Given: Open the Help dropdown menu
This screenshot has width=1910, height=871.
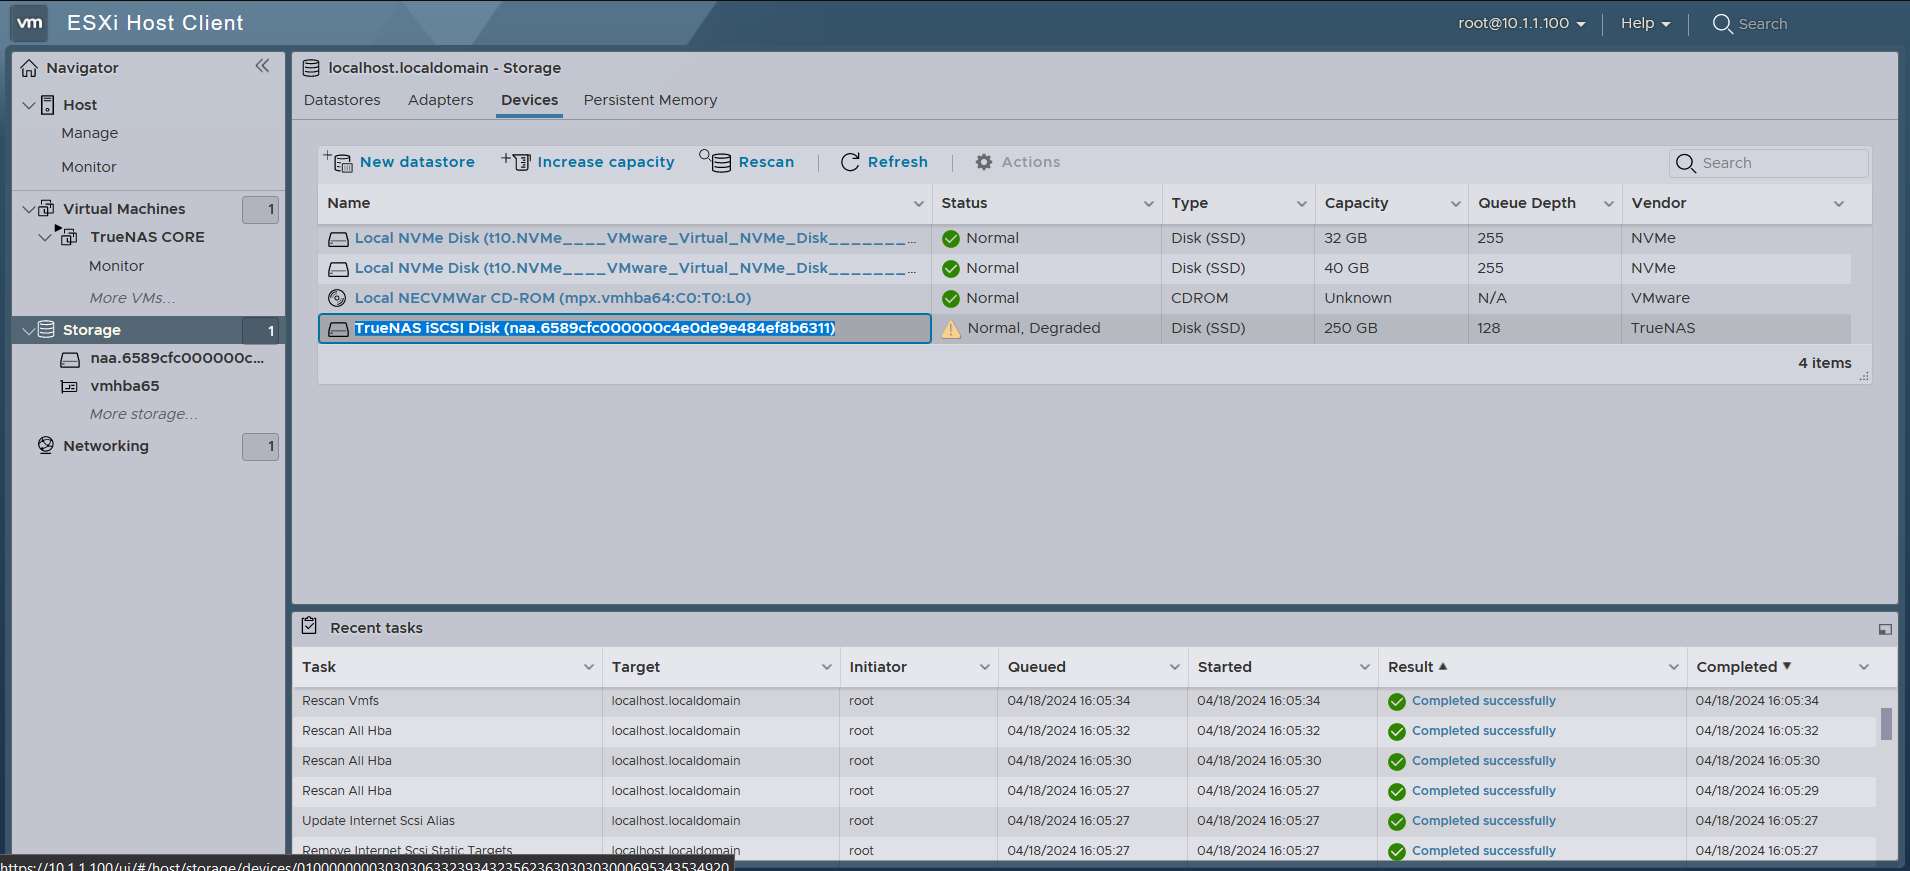Looking at the screenshot, I should (1645, 23).
